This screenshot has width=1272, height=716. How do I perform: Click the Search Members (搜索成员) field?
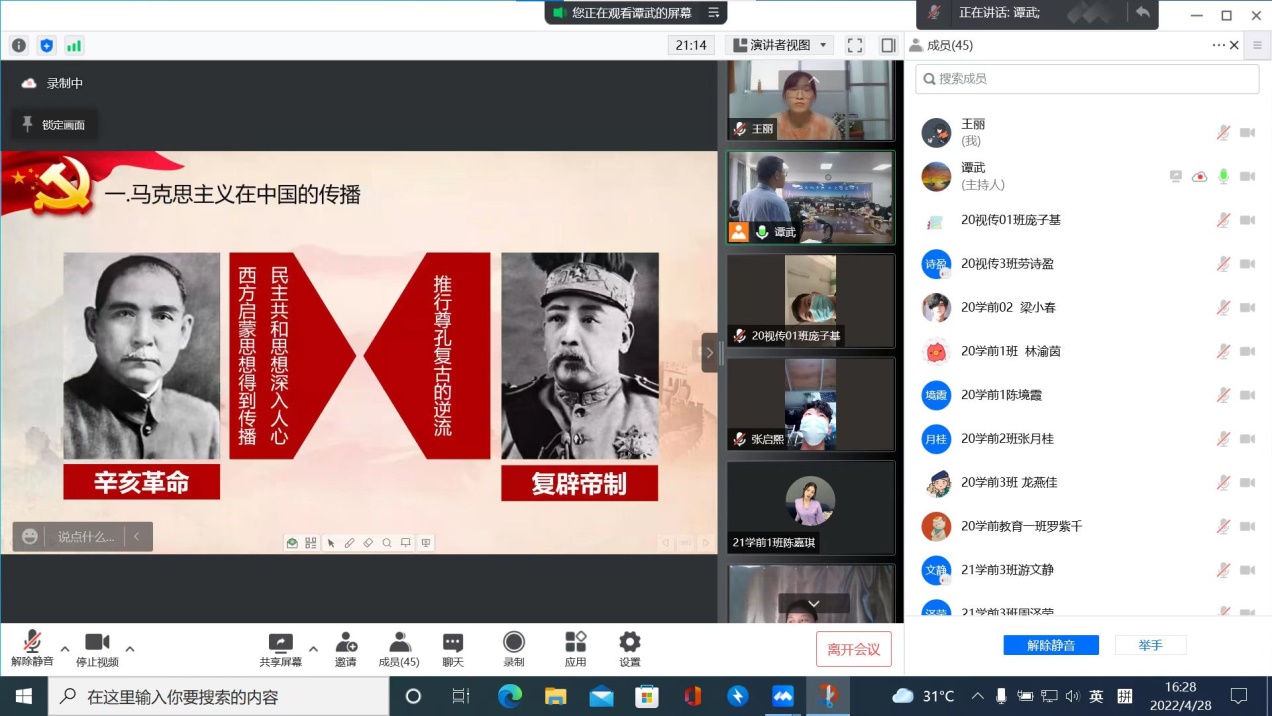click(x=1087, y=79)
